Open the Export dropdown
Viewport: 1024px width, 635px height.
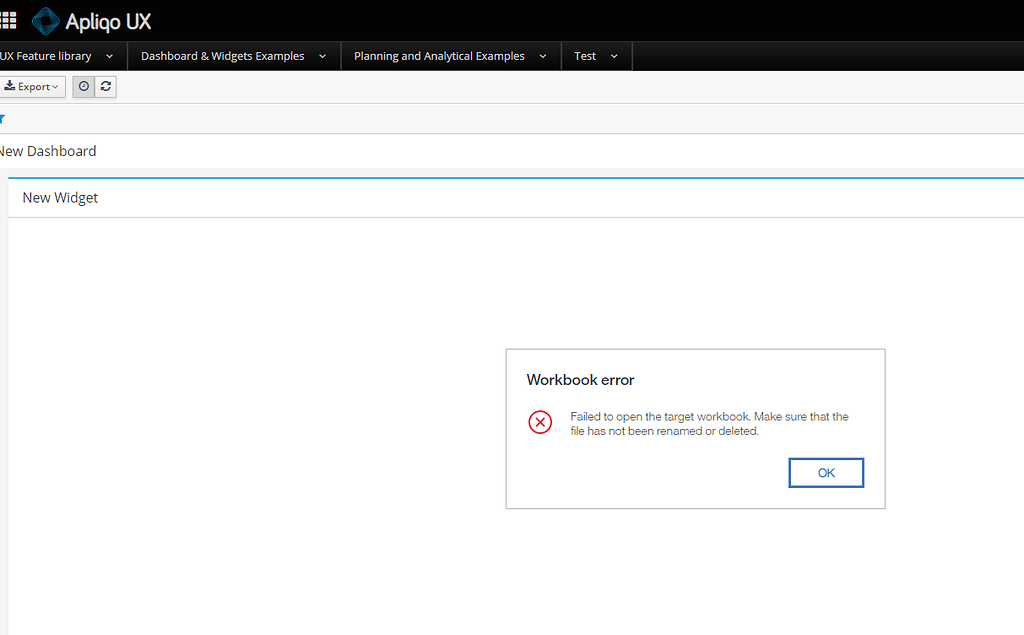32,87
